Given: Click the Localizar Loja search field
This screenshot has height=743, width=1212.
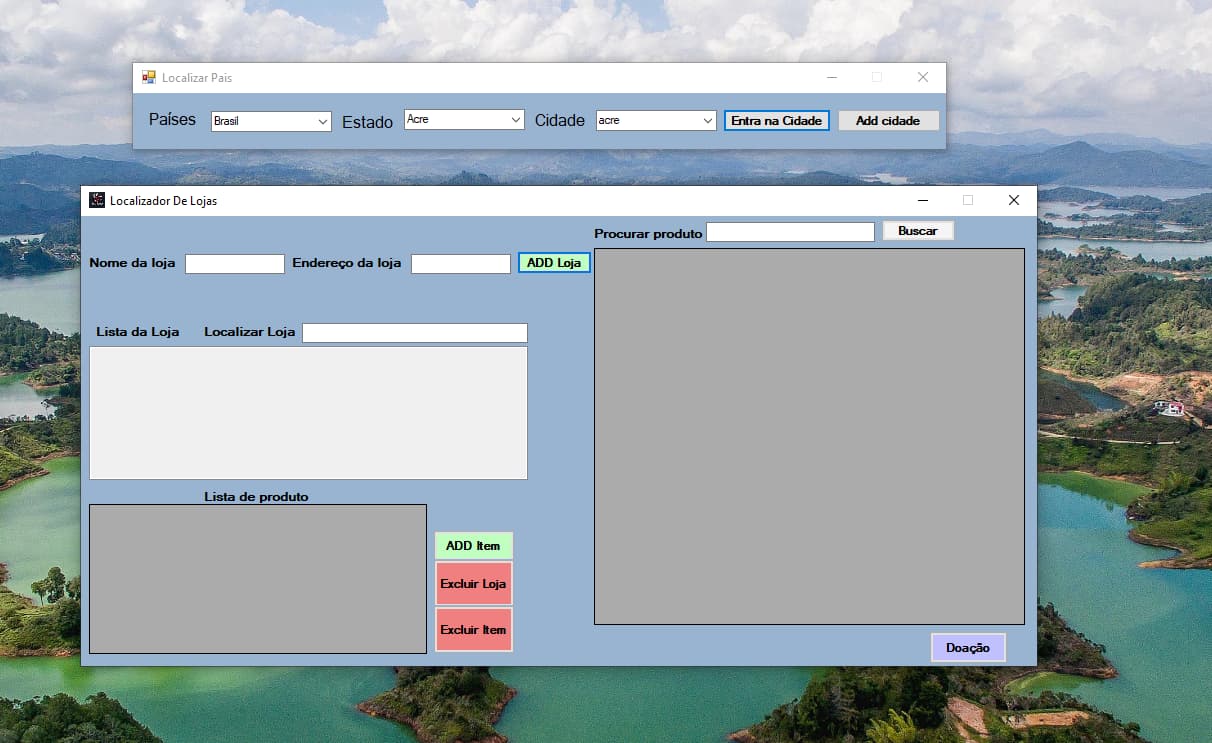Looking at the screenshot, I should 415,333.
